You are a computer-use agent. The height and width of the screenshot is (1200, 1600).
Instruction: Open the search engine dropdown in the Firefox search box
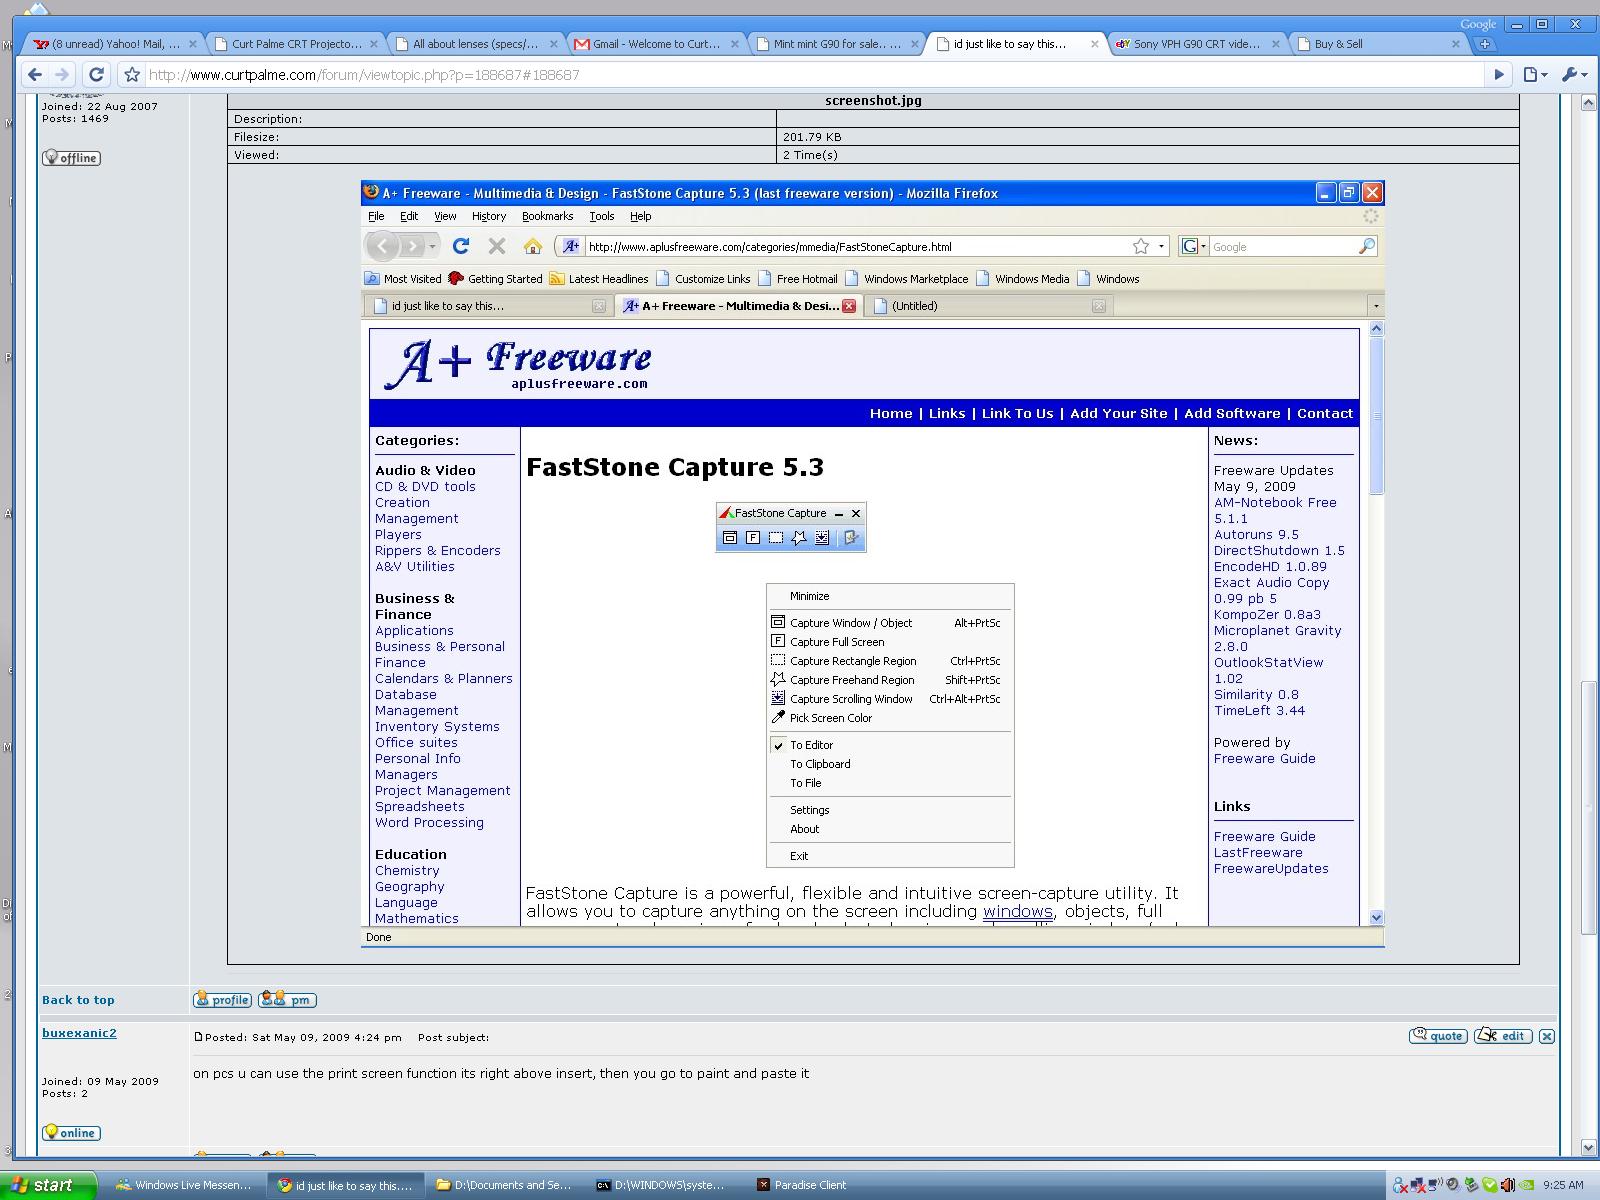tap(1193, 246)
